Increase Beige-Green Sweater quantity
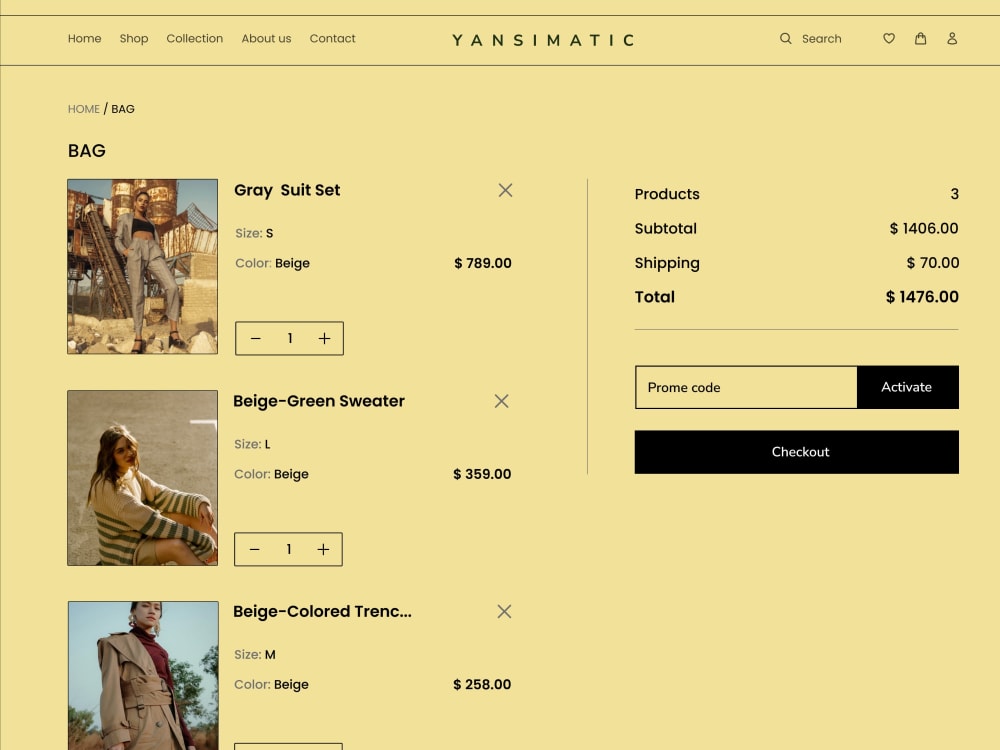This screenshot has height=750, width=1000. pyautogui.click(x=323, y=549)
